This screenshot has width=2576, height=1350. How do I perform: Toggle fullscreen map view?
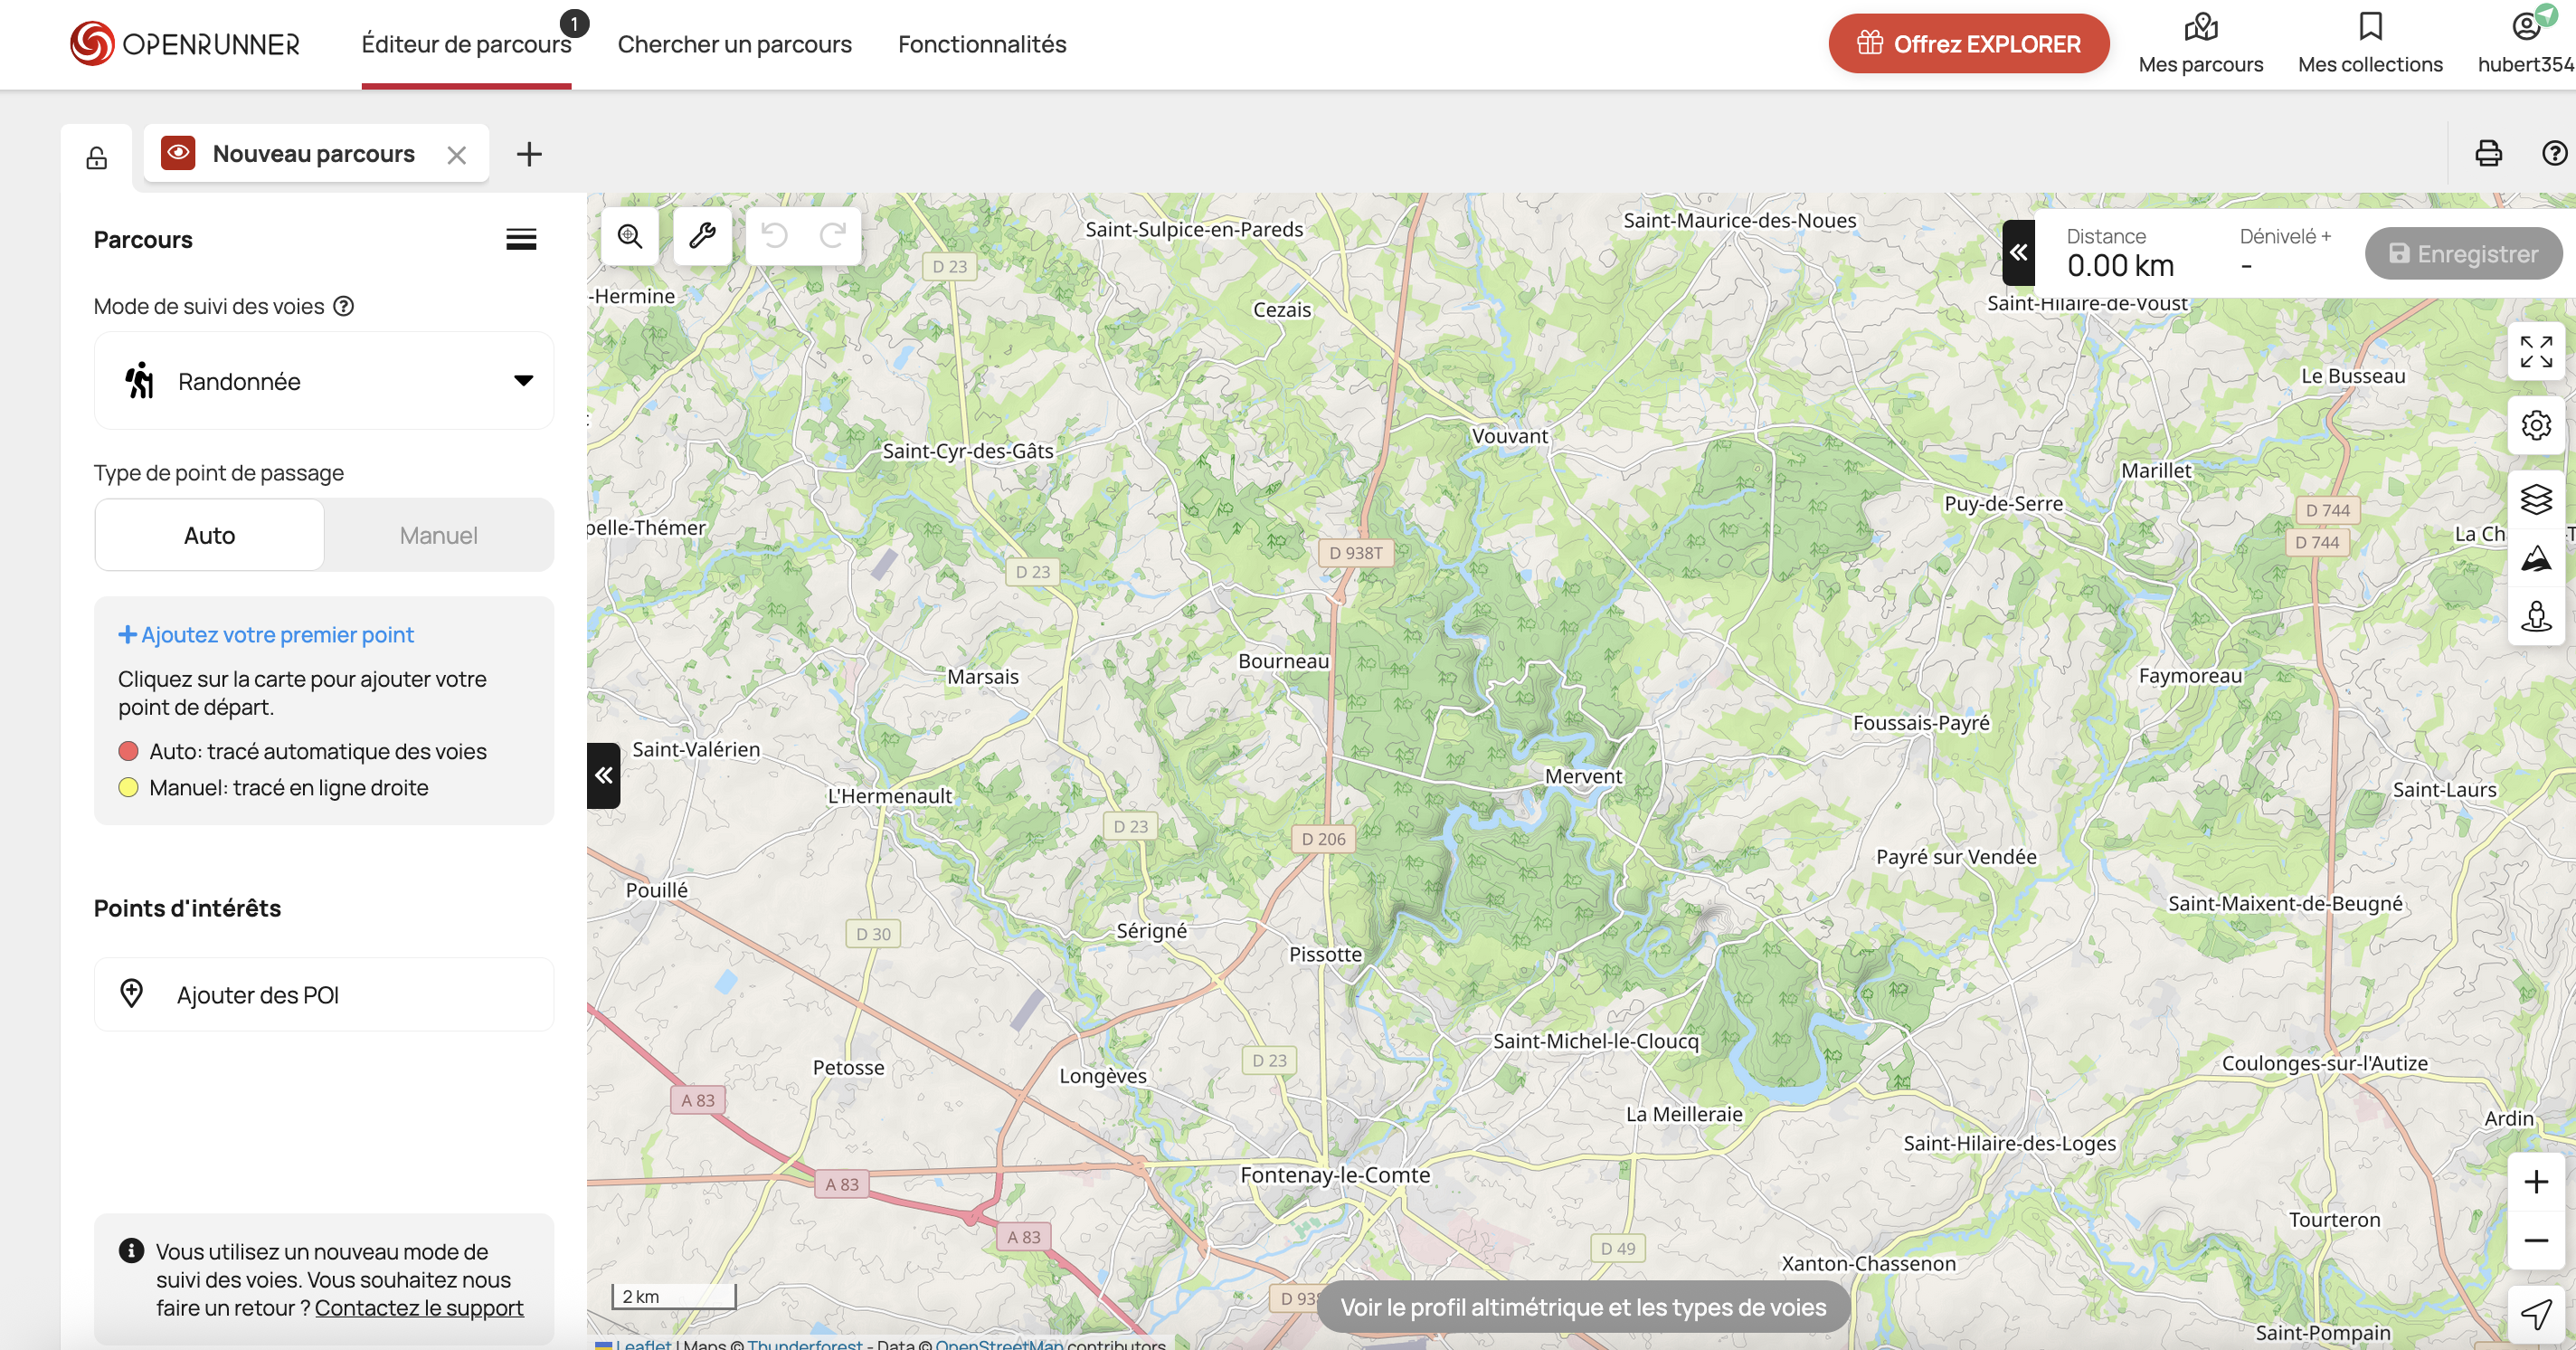click(x=2535, y=352)
